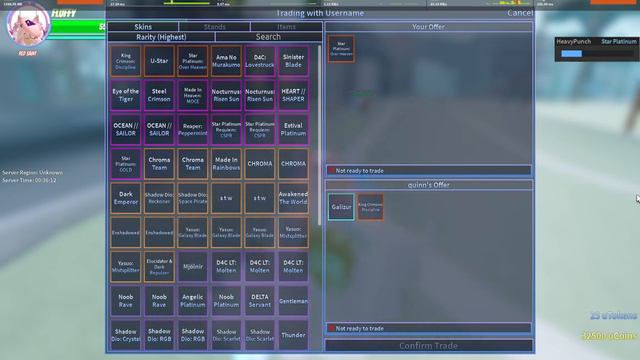Inspect Galizur in quinn's Offer
The image size is (640, 360).
(x=341, y=207)
